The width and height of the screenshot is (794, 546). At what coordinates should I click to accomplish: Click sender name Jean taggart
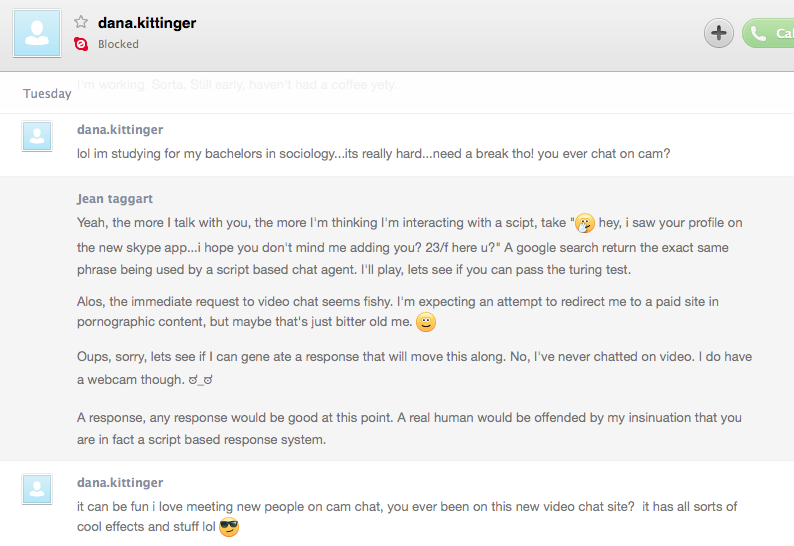point(115,199)
